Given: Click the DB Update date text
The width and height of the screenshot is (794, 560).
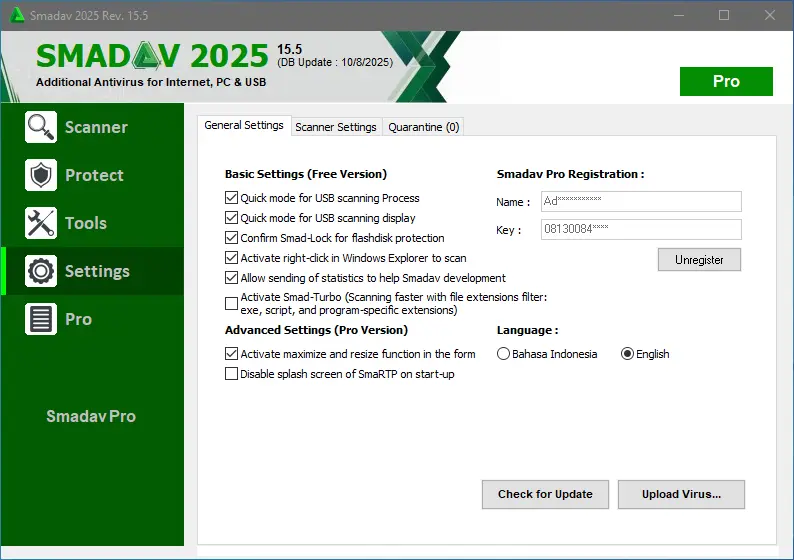Looking at the screenshot, I should click(335, 62).
